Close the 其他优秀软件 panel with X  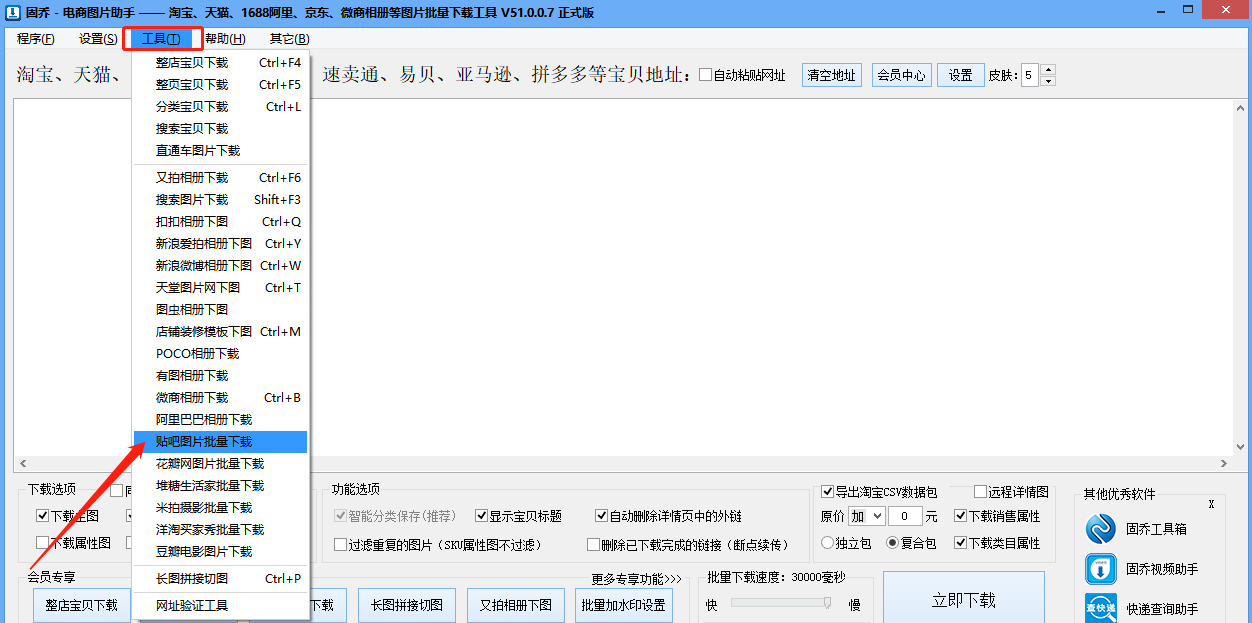[1211, 504]
